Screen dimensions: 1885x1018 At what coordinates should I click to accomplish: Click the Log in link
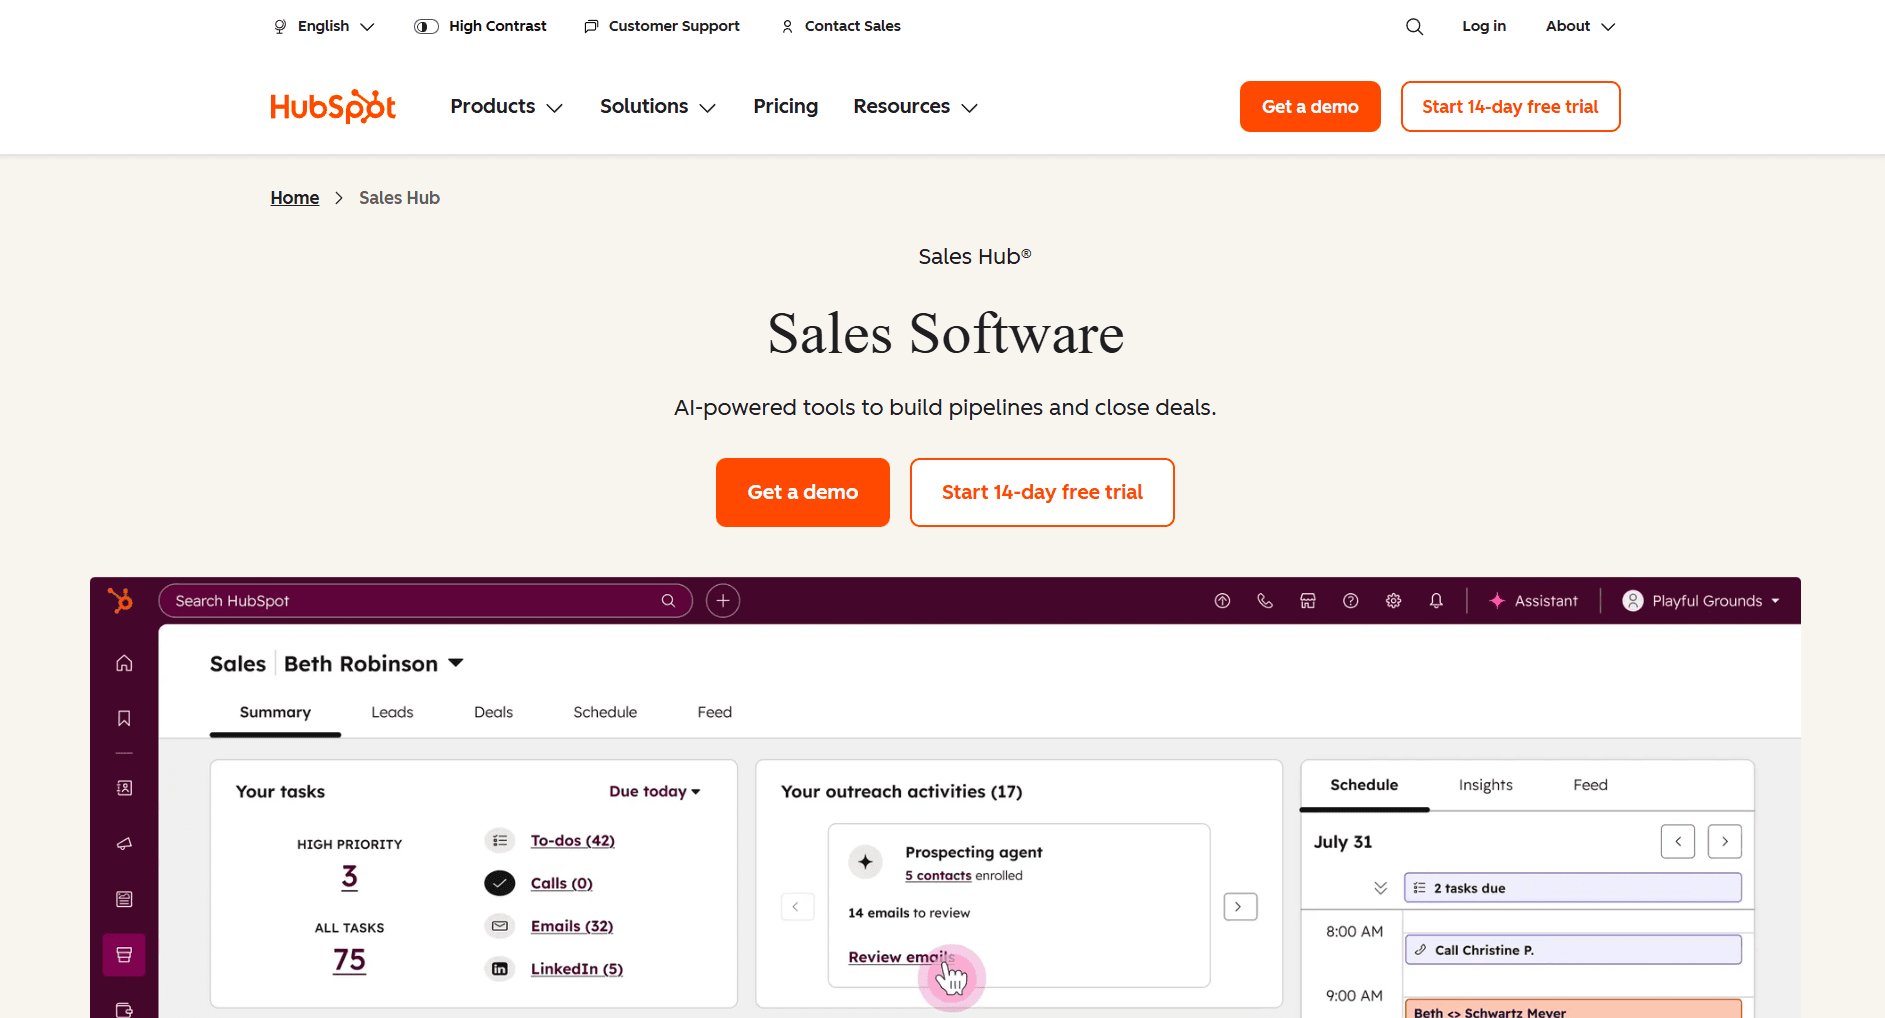[1484, 26]
